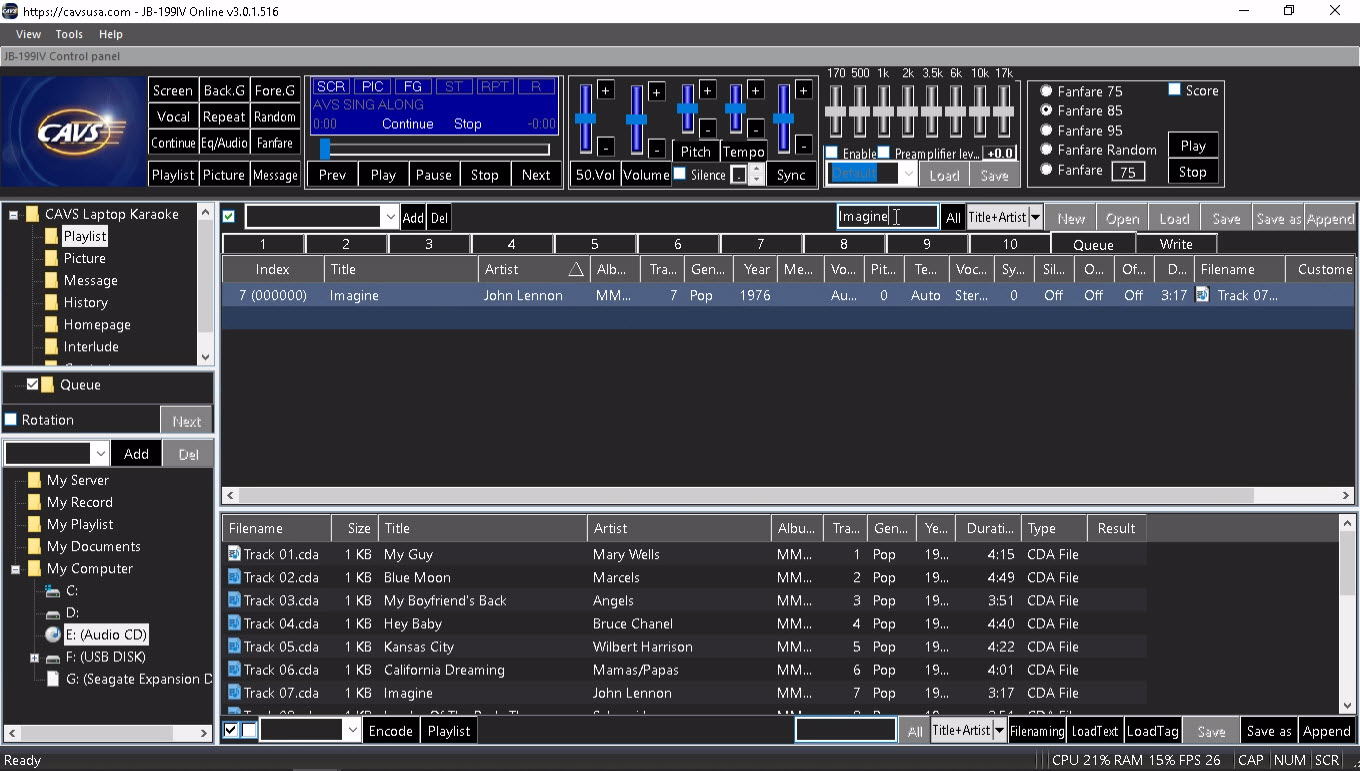Click the Pause playback button
Screen dimensions: 1360x771
[434, 174]
